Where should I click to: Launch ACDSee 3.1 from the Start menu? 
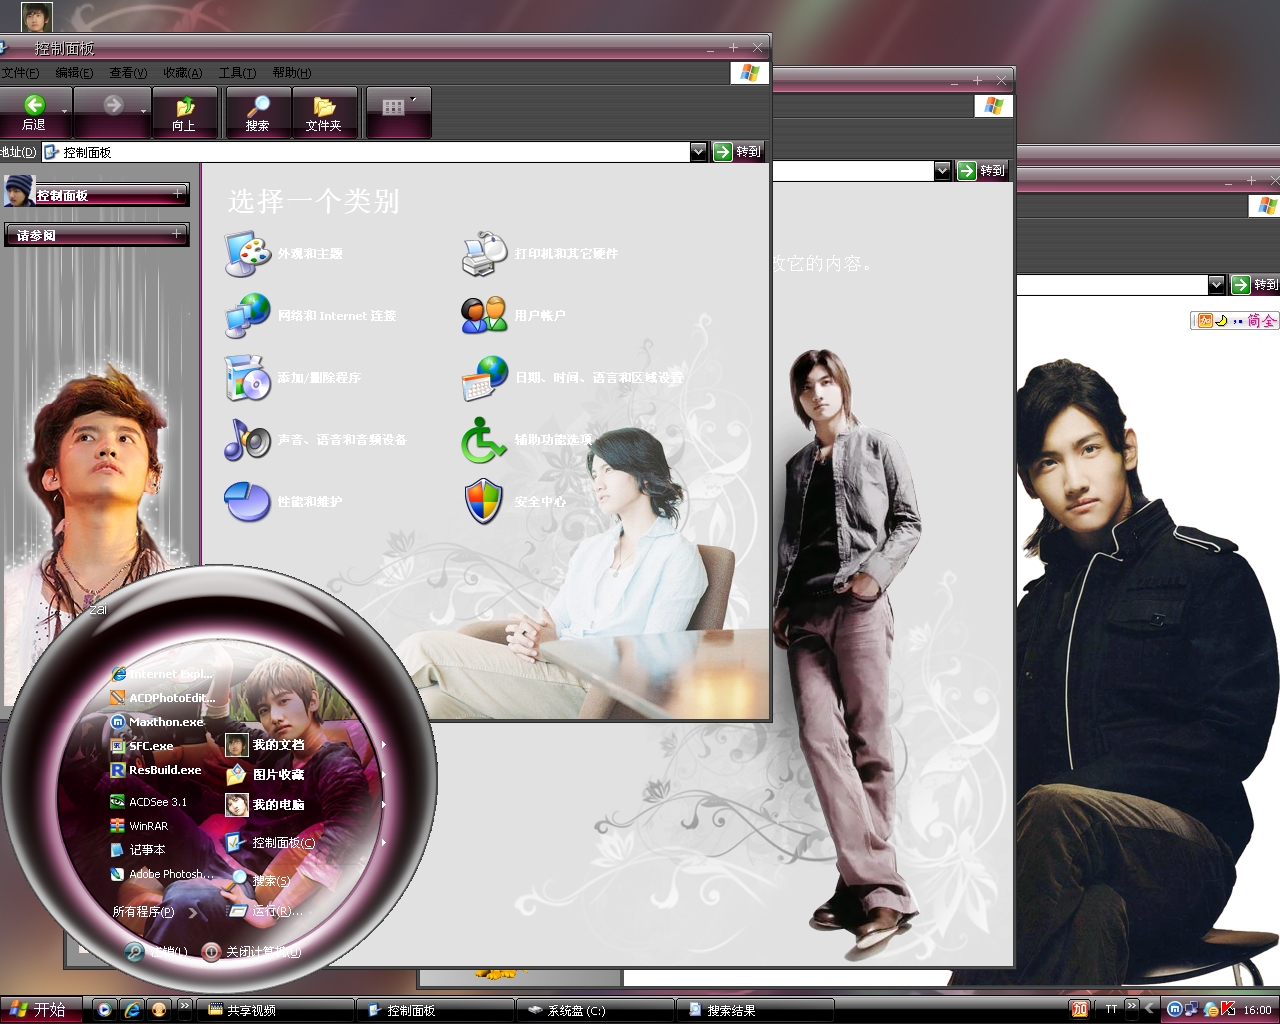(x=148, y=802)
